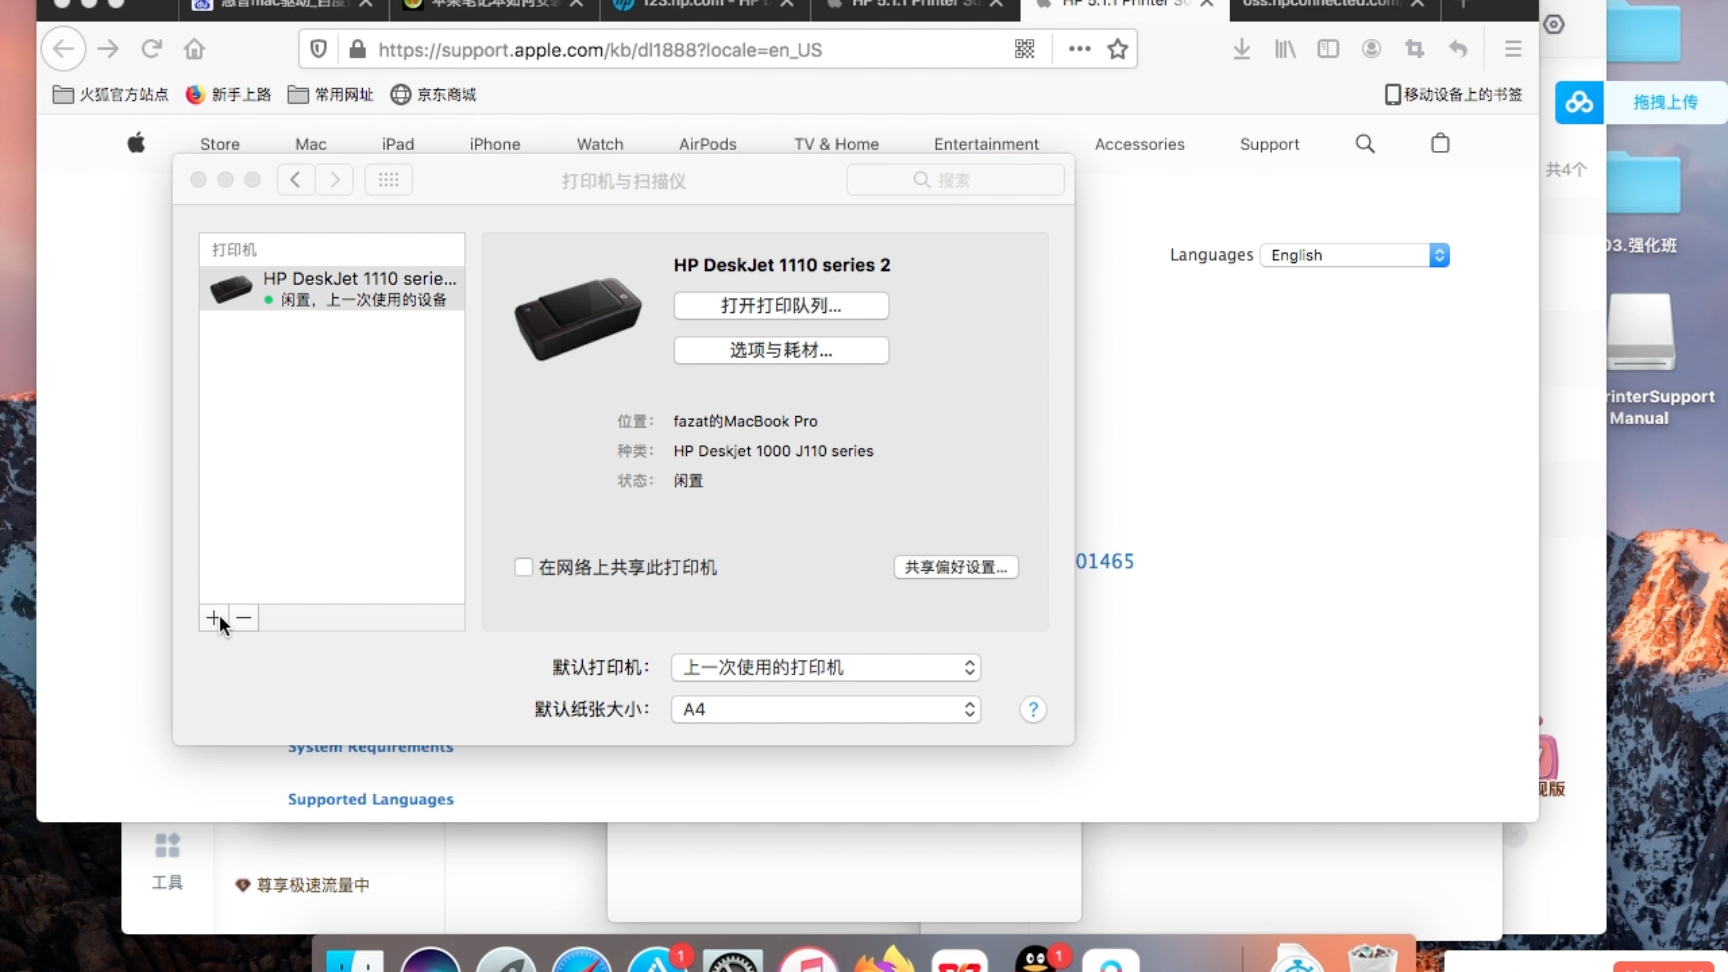Click the Firefox forward arrow

108,49
